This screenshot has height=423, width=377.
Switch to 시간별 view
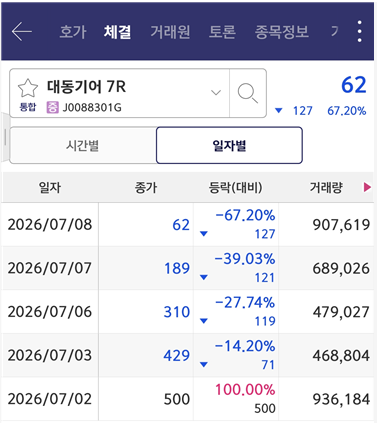(83, 145)
